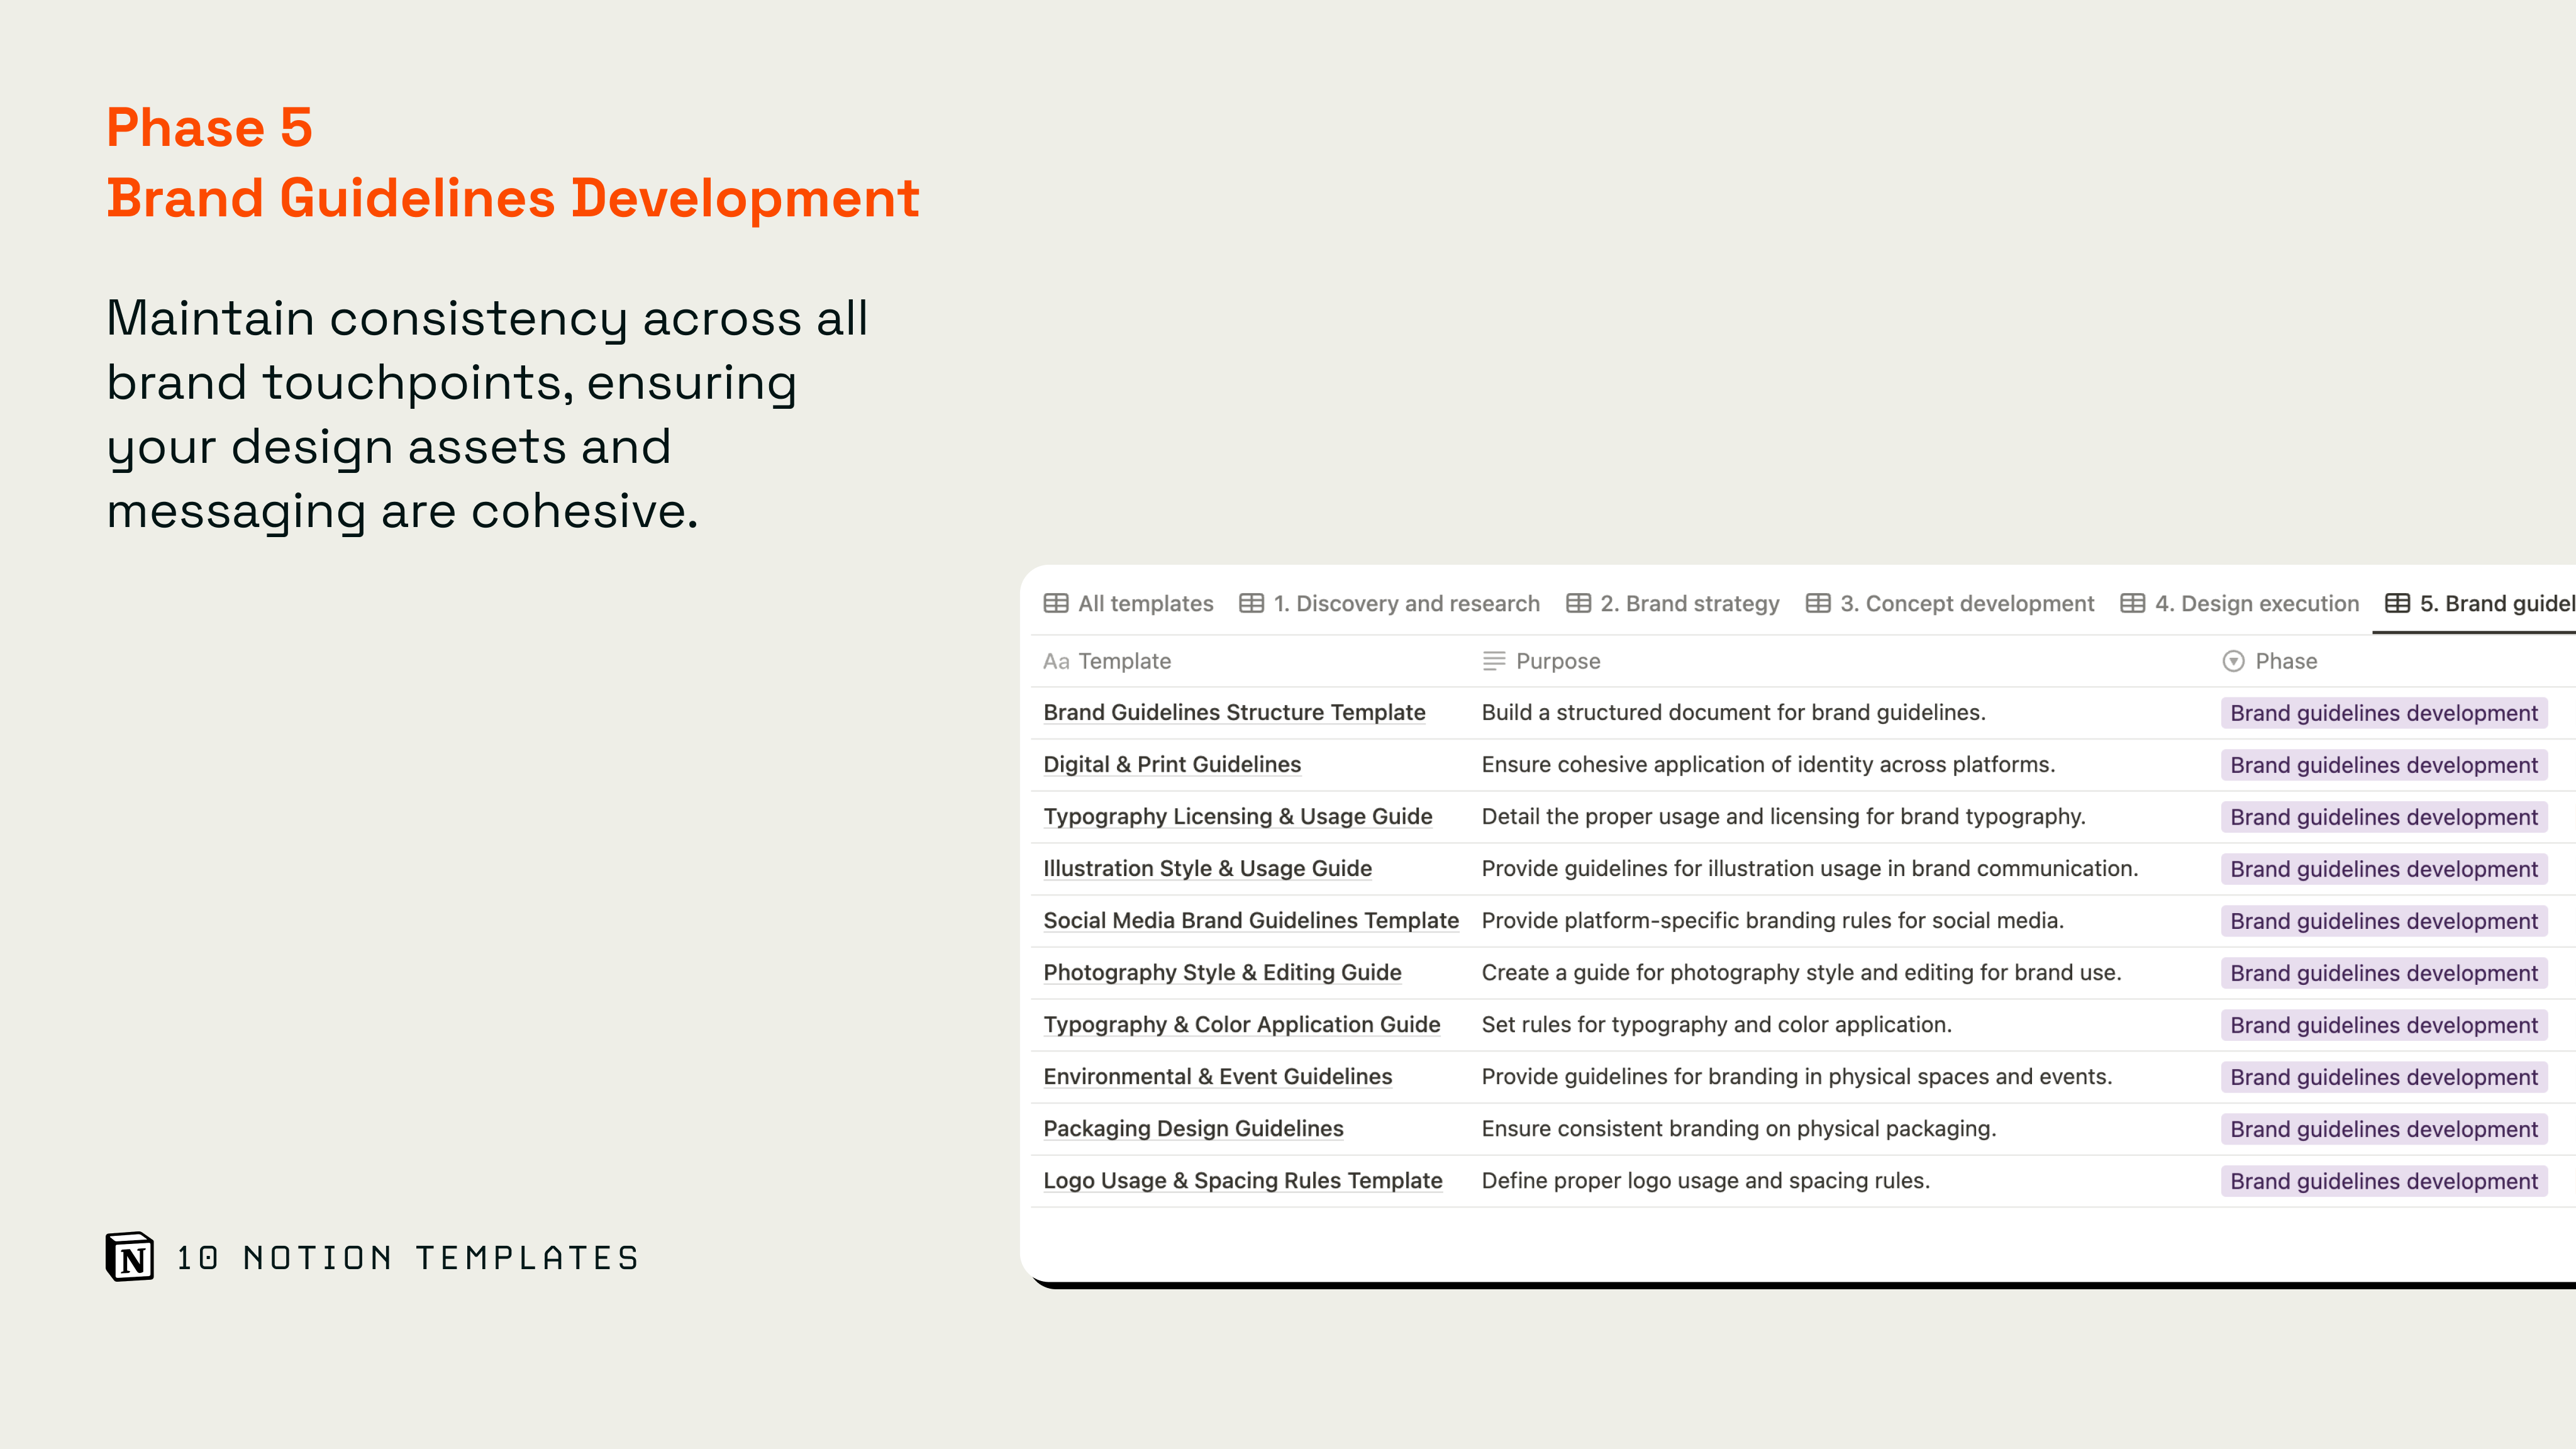The height and width of the screenshot is (1449, 2576).
Task: Open the Packaging Design Guidelines page
Action: (x=1193, y=1128)
